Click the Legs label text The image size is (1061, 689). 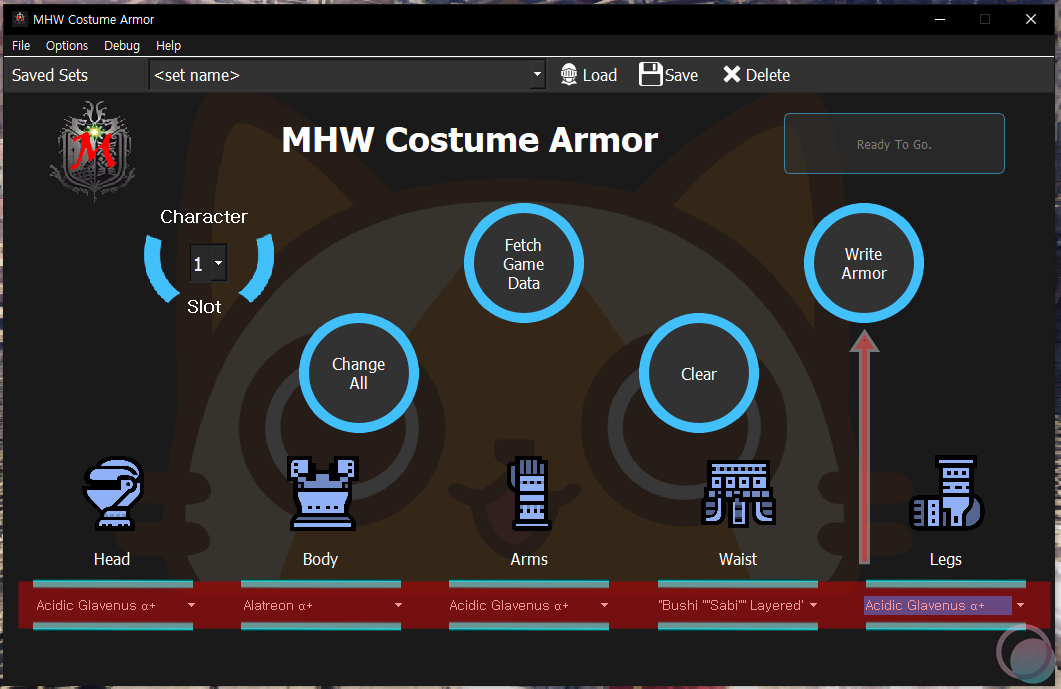pos(946,560)
